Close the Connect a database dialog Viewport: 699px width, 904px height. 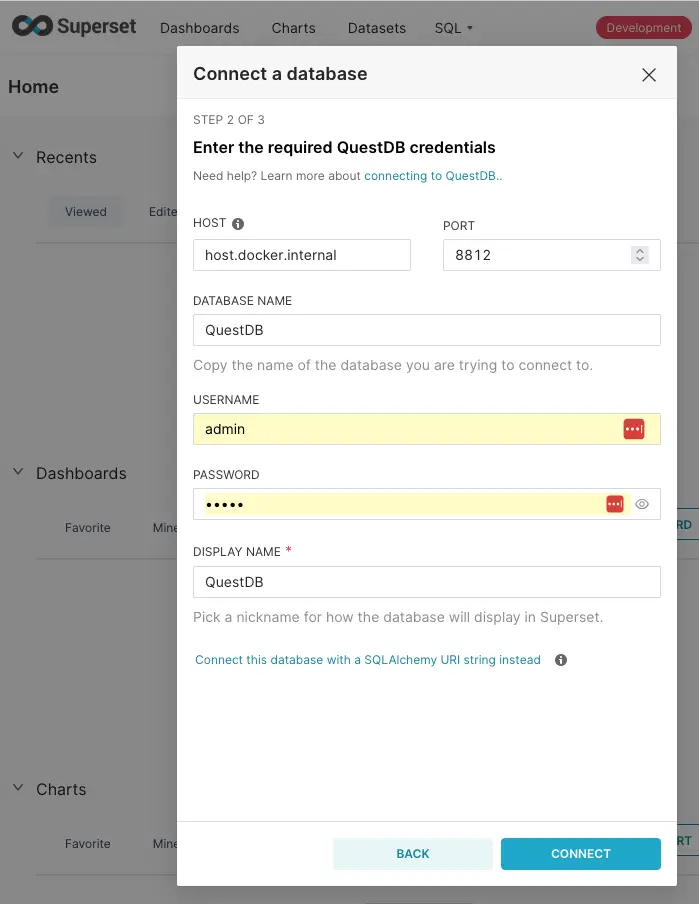(649, 74)
